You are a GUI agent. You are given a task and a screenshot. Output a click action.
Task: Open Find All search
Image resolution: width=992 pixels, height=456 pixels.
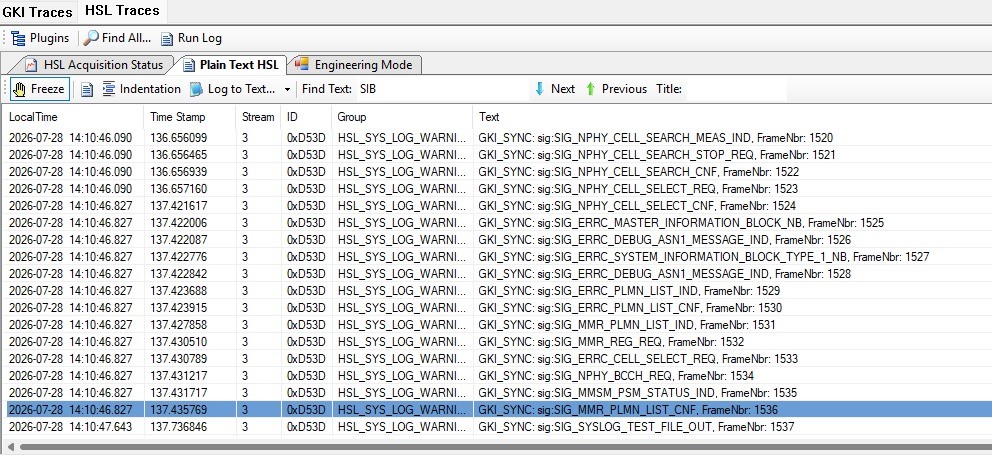(x=118, y=38)
